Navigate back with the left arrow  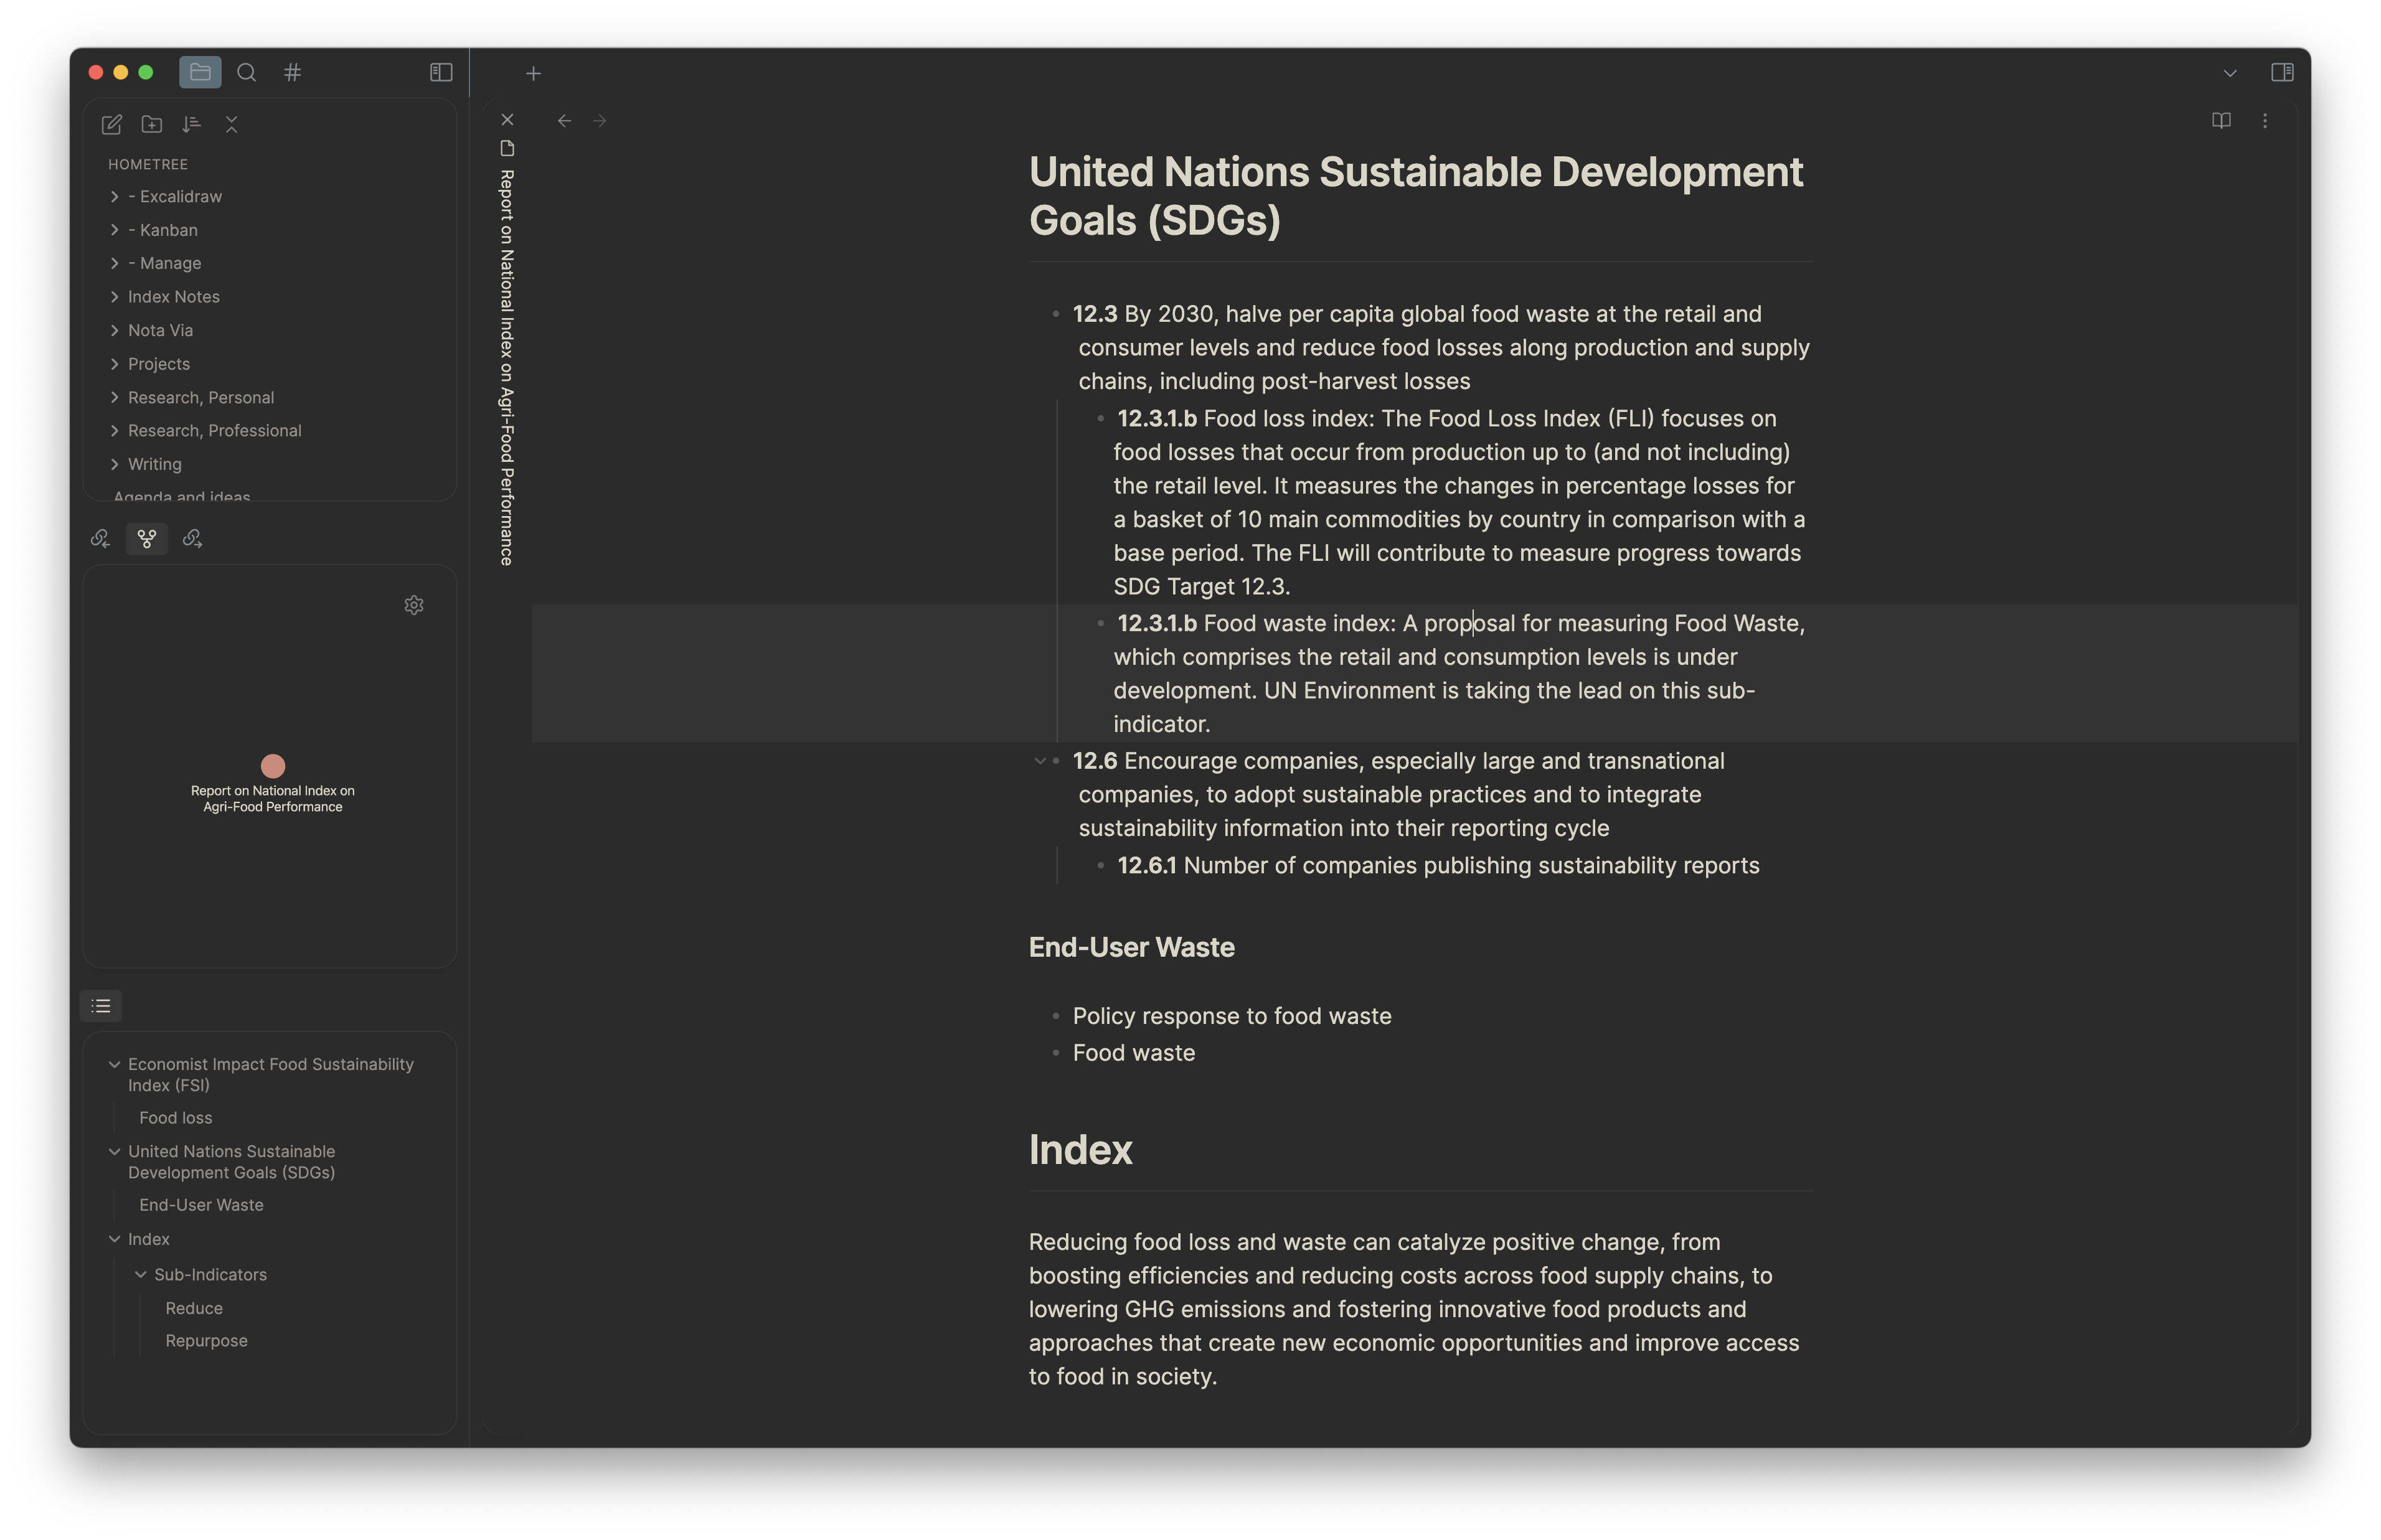[x=565, y=120]
